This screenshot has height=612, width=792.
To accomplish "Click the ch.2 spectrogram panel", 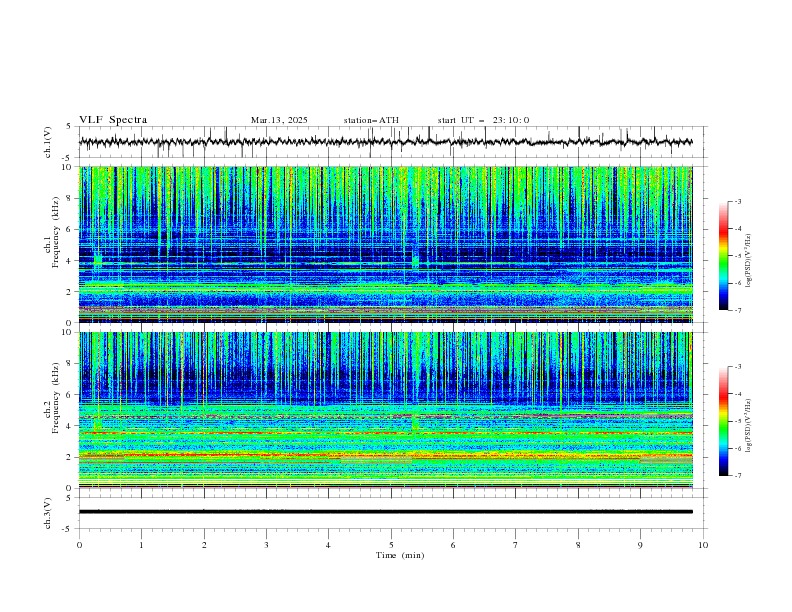I will (x=386, y=410).
